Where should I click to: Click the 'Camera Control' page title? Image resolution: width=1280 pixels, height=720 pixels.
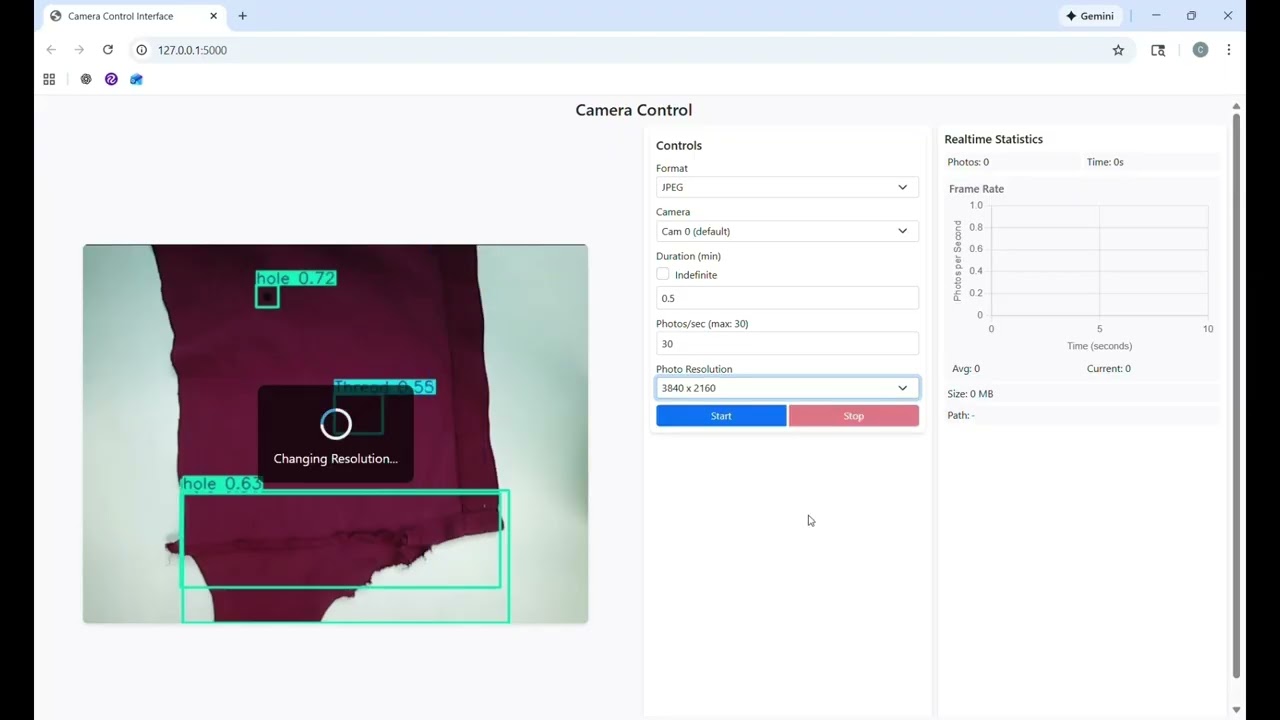634,110
